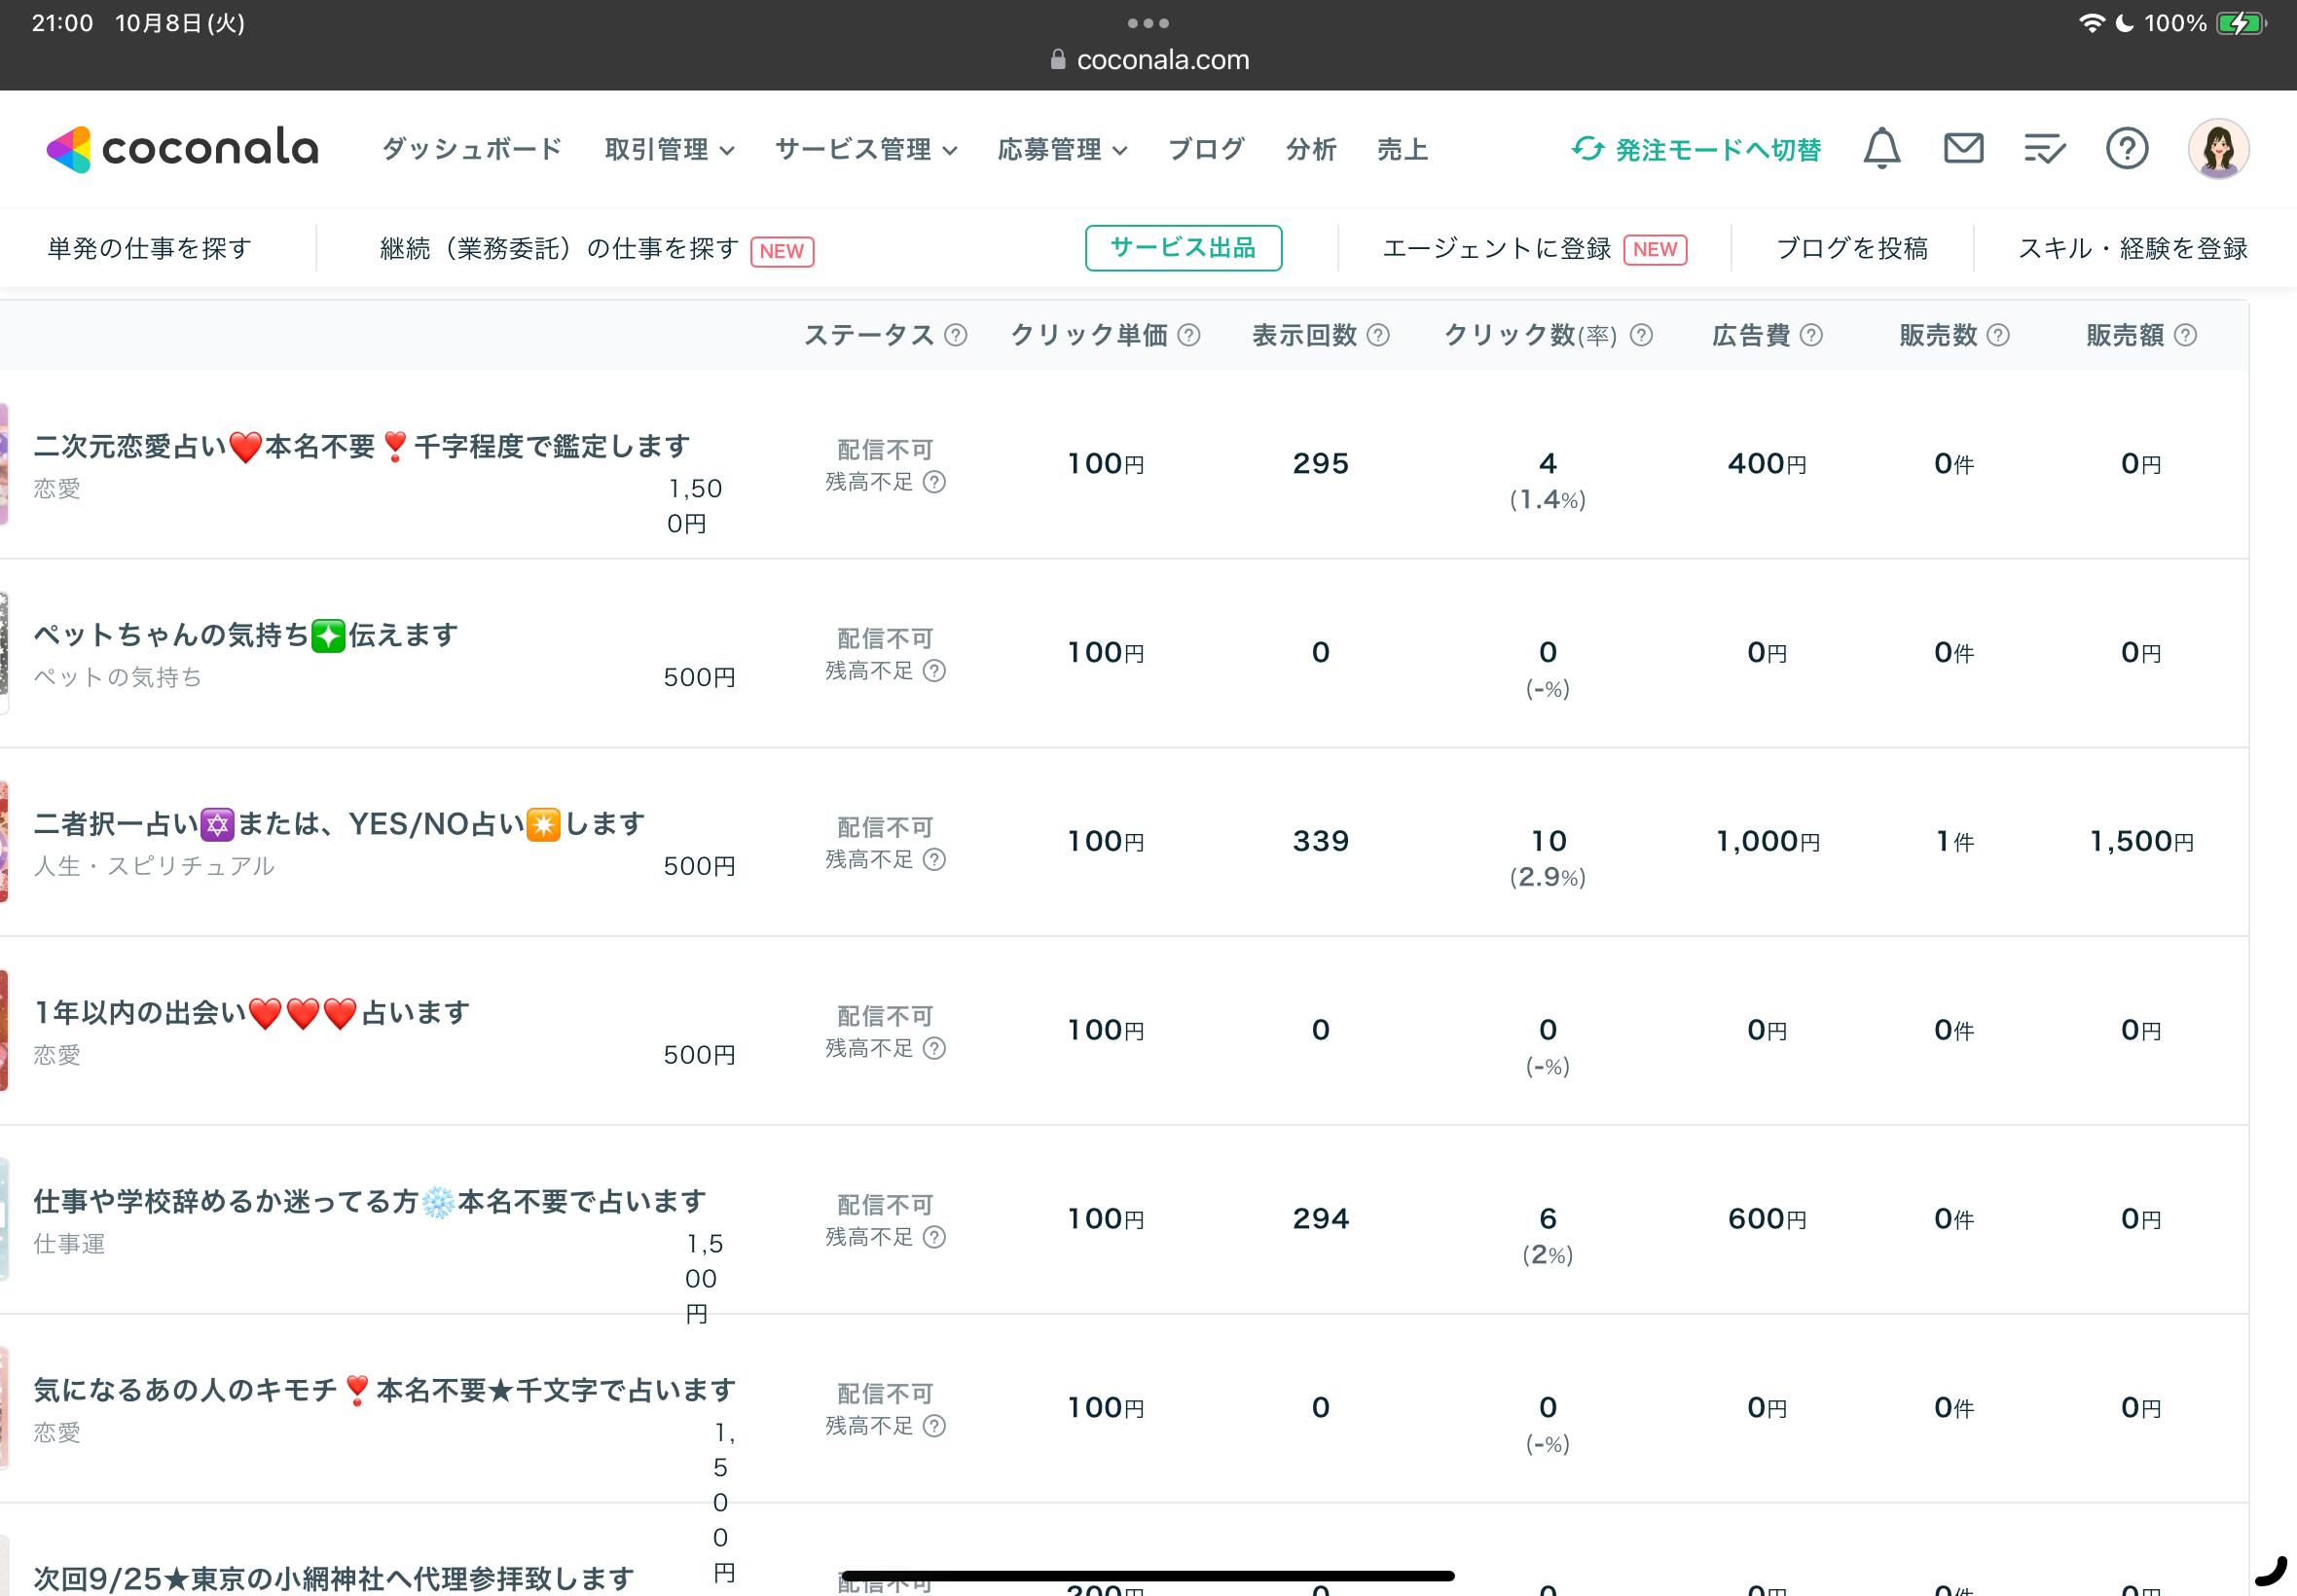Open notifications bell icon

click(x=1881, y=149)
